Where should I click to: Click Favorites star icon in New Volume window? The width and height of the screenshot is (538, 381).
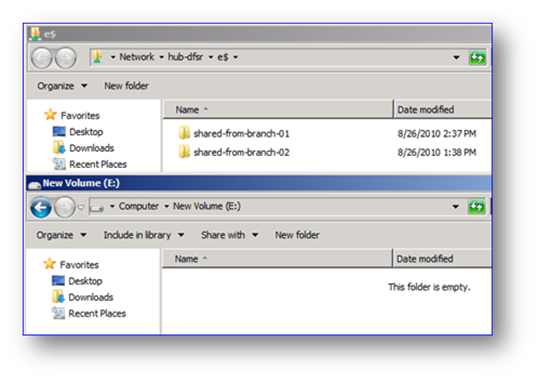click(x=49, y=264)
